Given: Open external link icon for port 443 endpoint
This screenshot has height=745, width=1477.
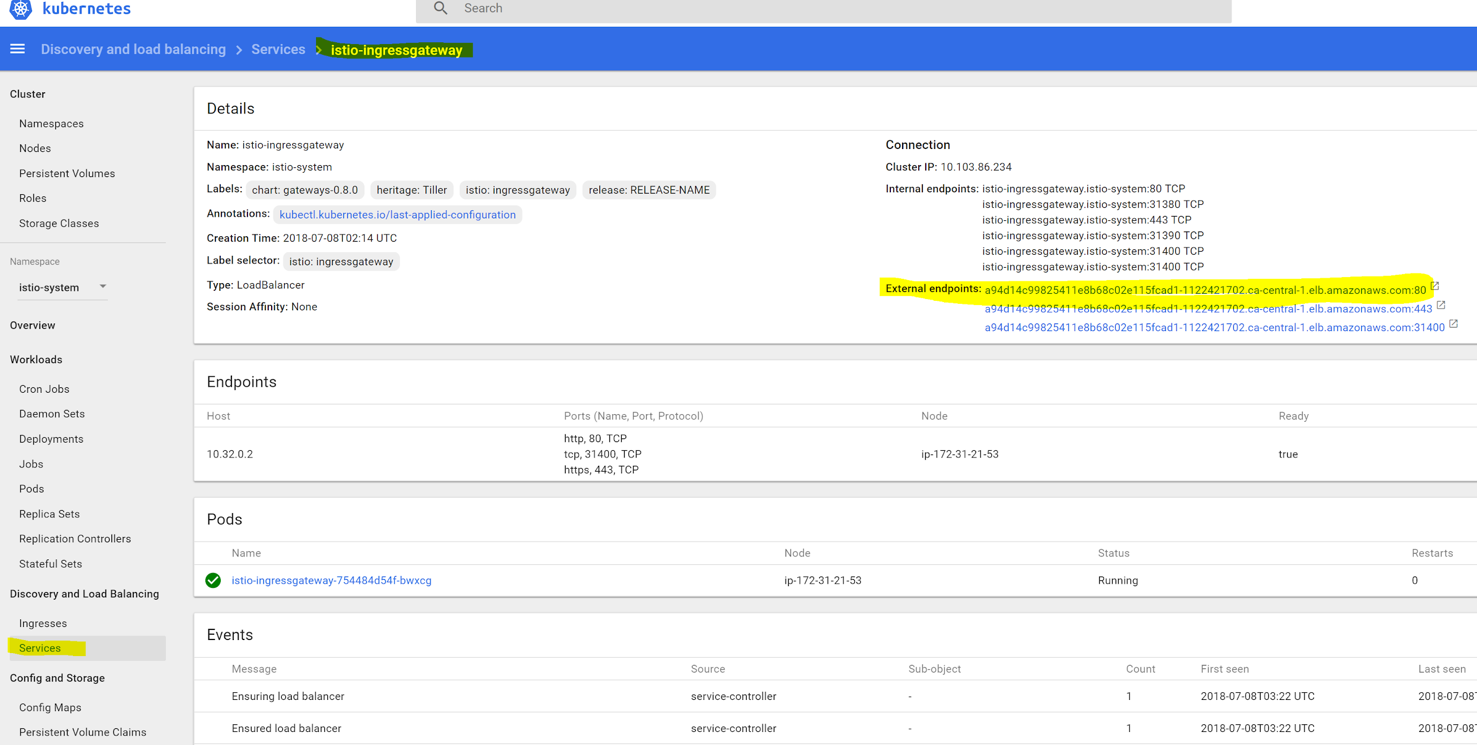Looking at the screenshot, I should point(1441,305).
